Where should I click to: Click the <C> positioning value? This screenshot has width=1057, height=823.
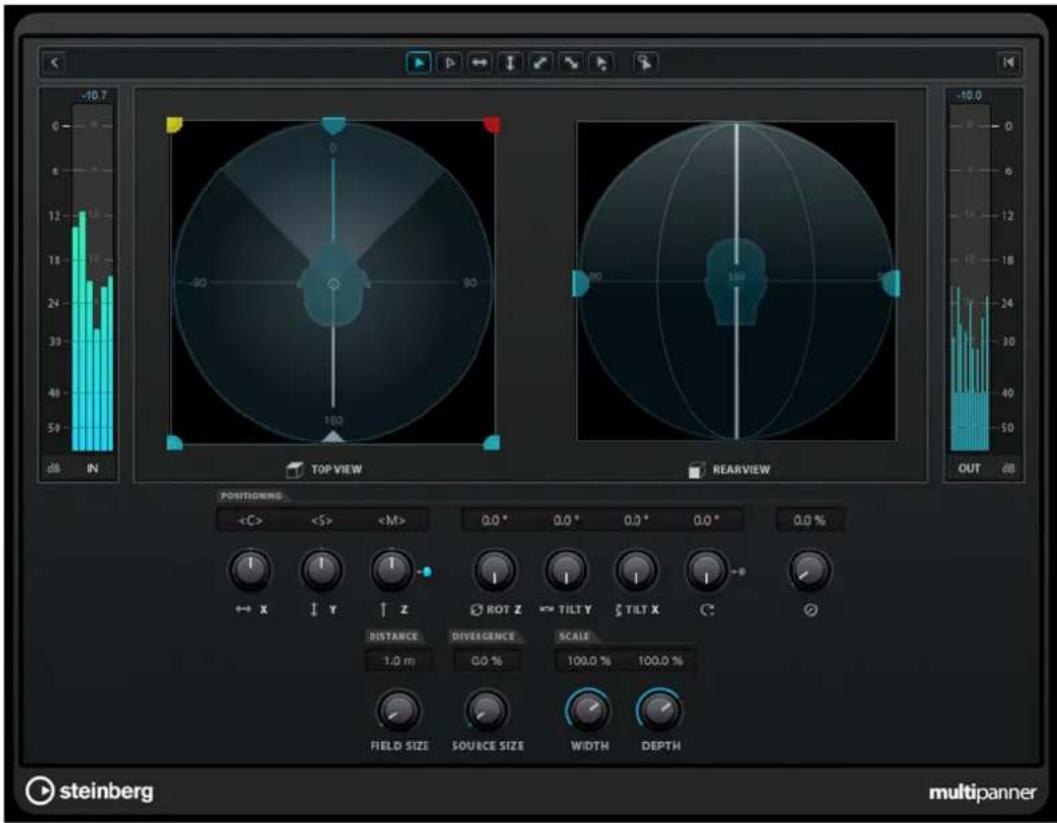[x=251, y=520]
